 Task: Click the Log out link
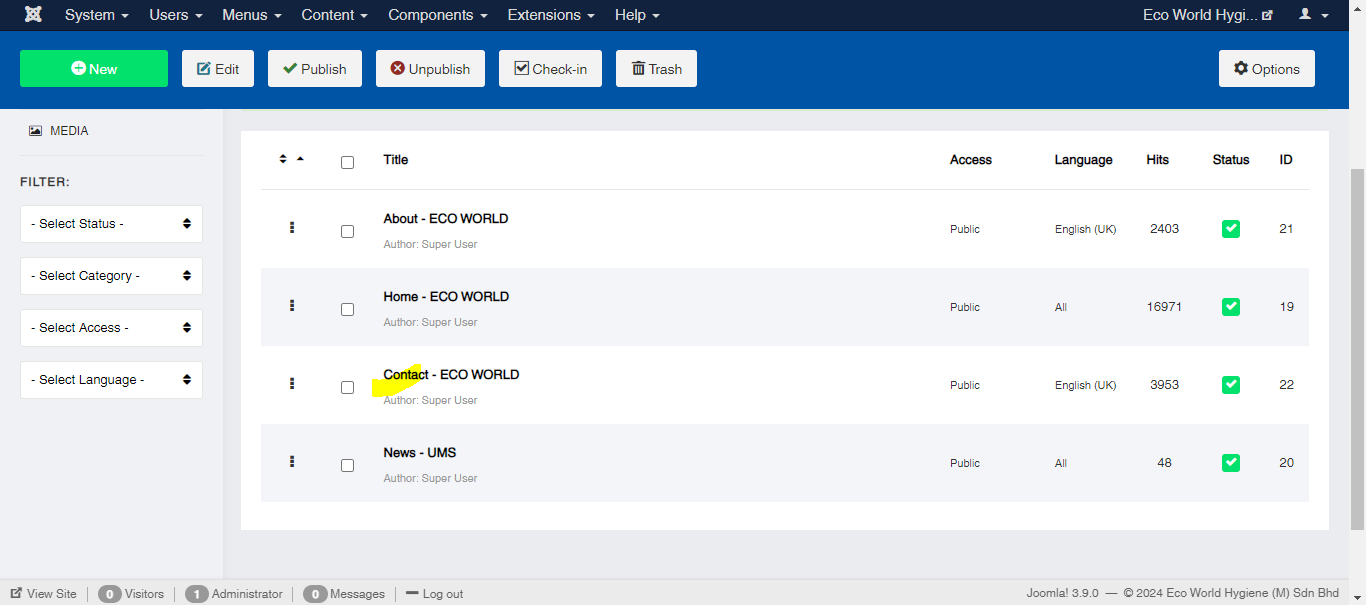tap(435, 593)
